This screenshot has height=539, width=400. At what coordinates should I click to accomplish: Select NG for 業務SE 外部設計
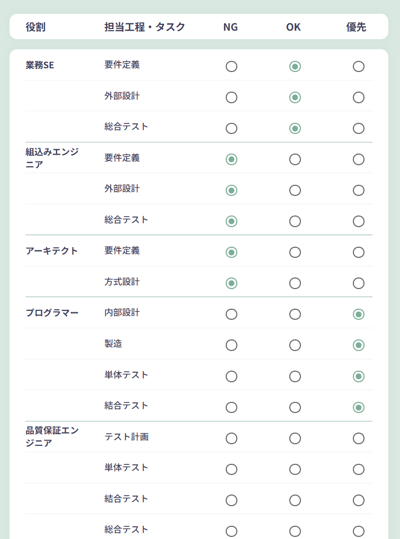coord(231,97)
